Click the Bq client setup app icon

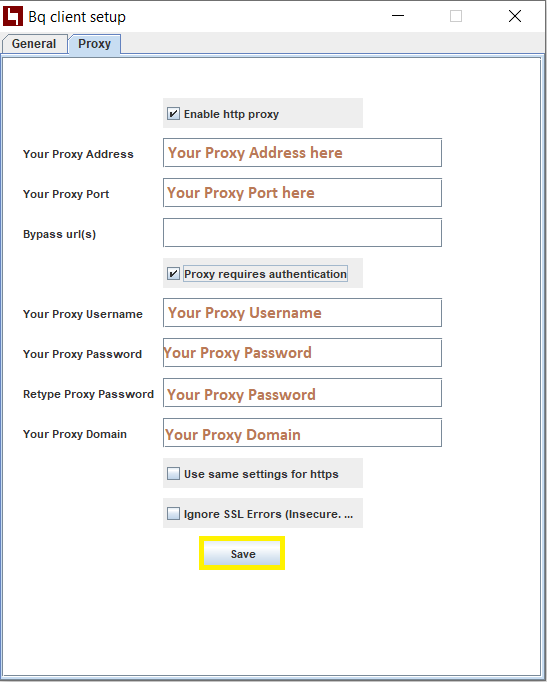(13, 16)
